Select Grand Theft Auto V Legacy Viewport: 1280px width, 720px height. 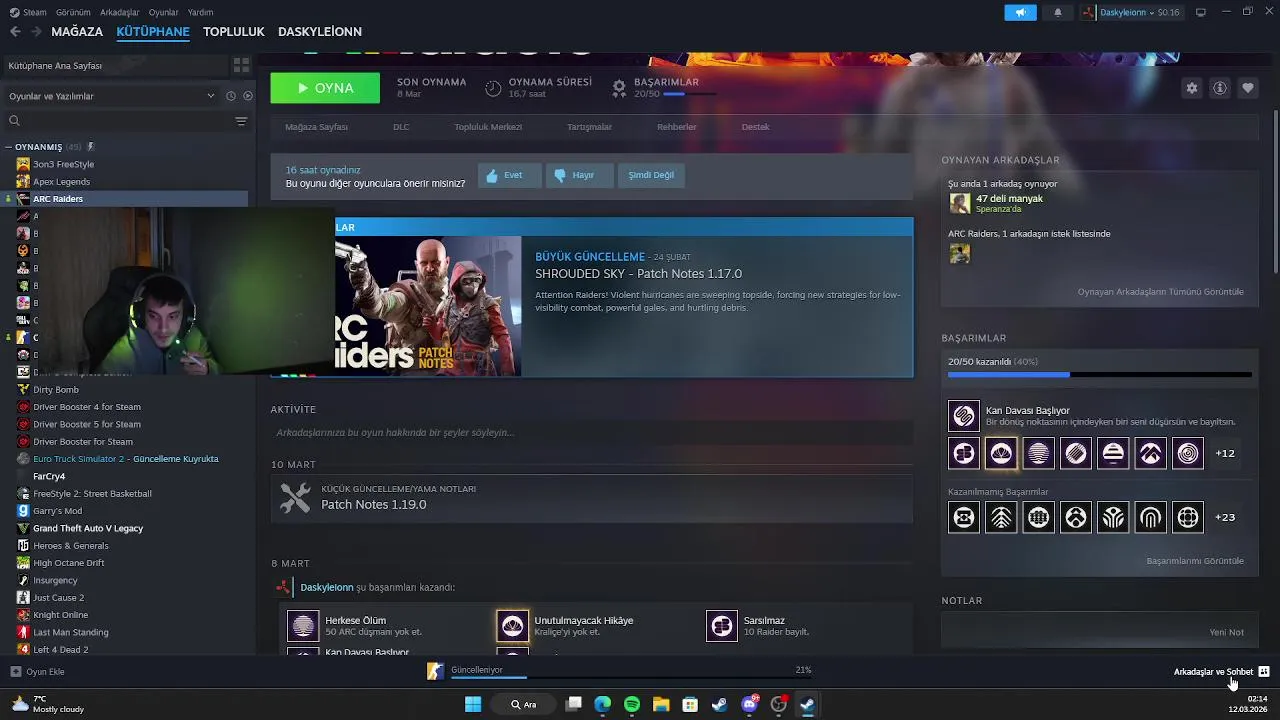(x=88, y=528)
